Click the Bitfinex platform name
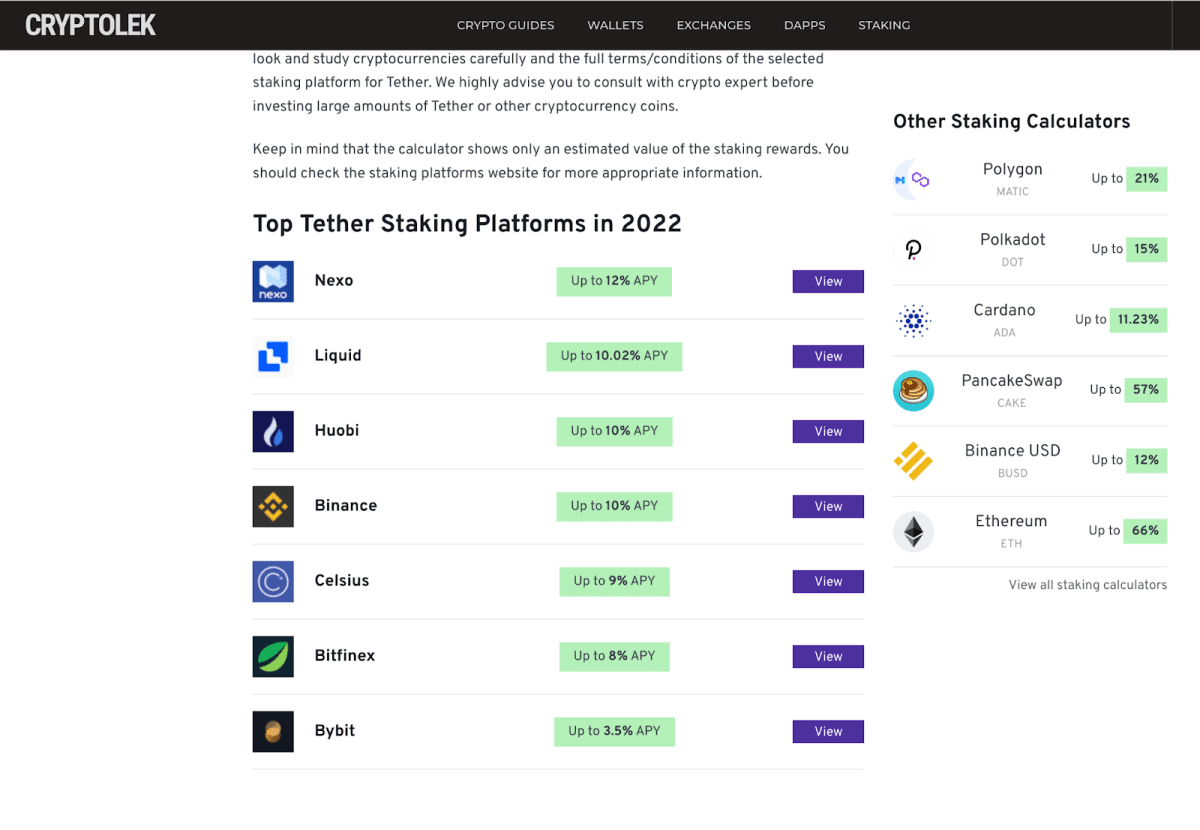This screenshot has height=830, width=1200. point(345,656)
